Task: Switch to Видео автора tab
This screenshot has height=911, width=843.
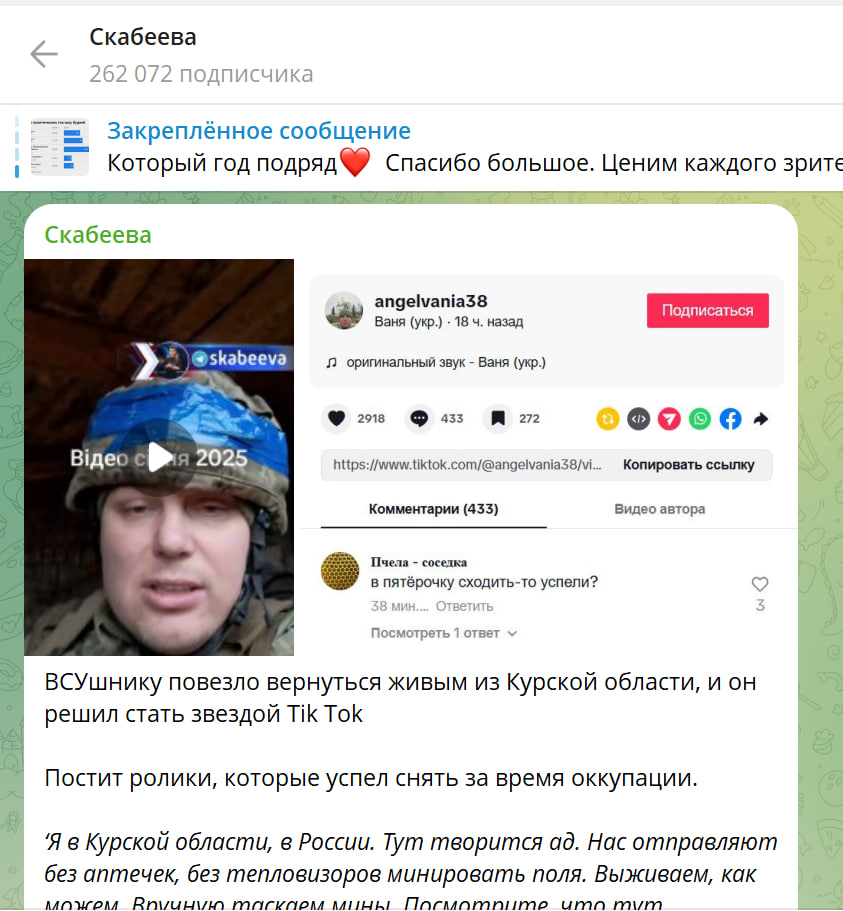Action: [x=659, y=509]
